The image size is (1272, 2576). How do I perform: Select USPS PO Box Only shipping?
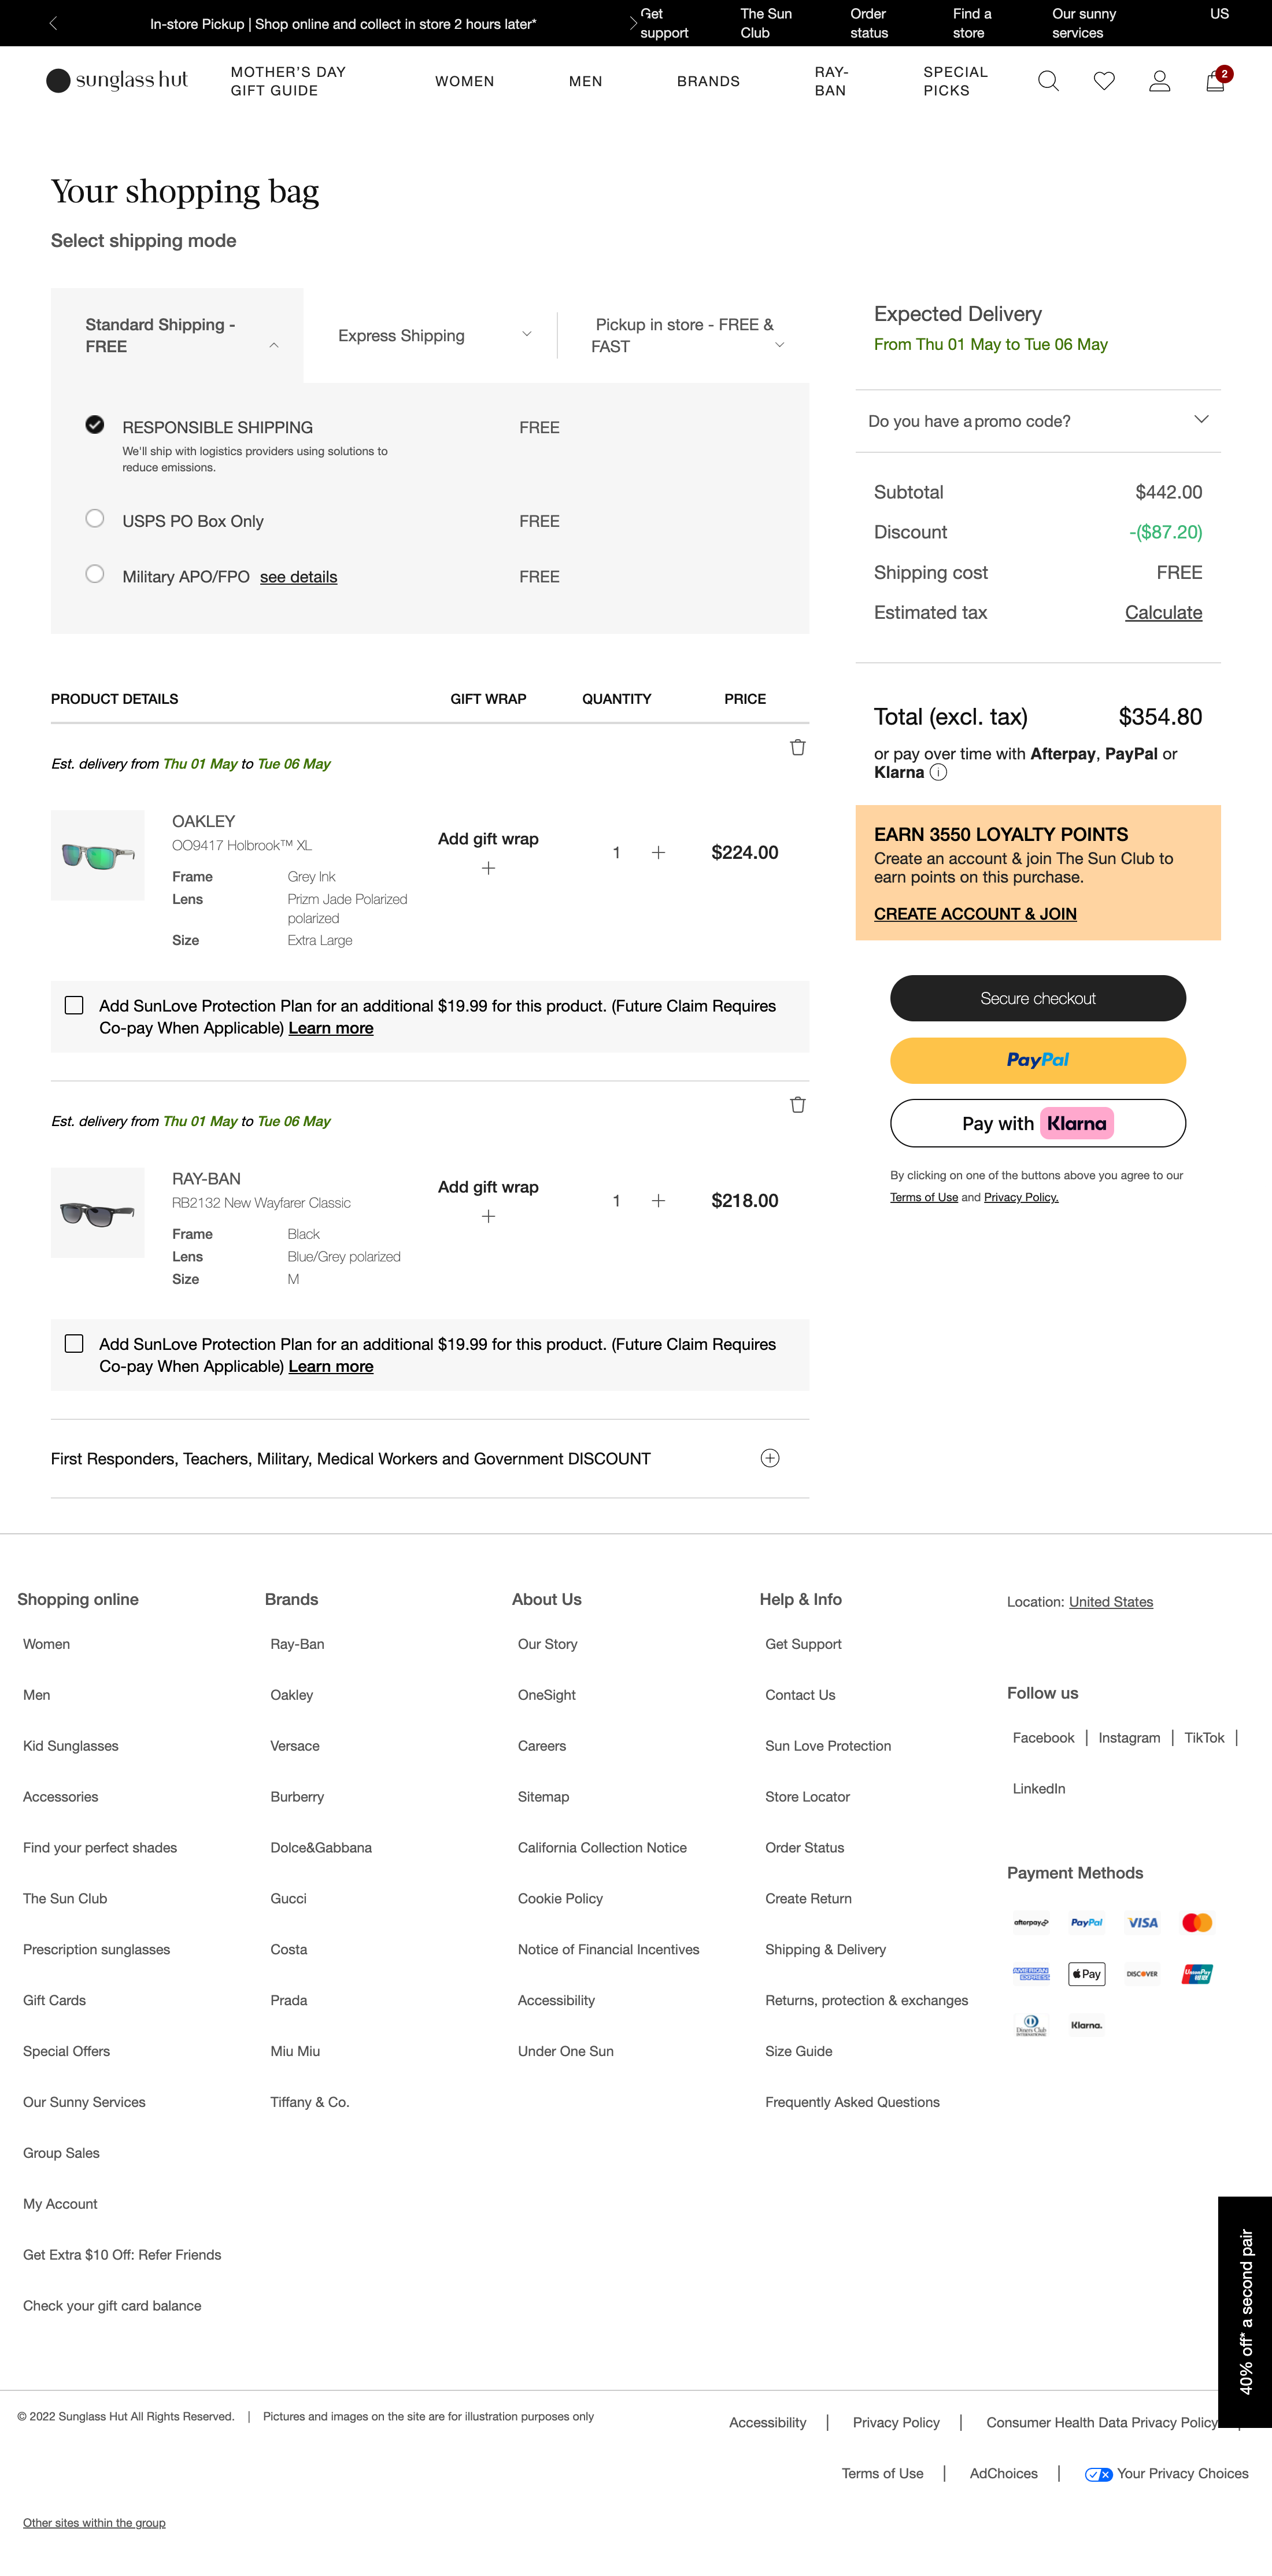coord(95,518)
